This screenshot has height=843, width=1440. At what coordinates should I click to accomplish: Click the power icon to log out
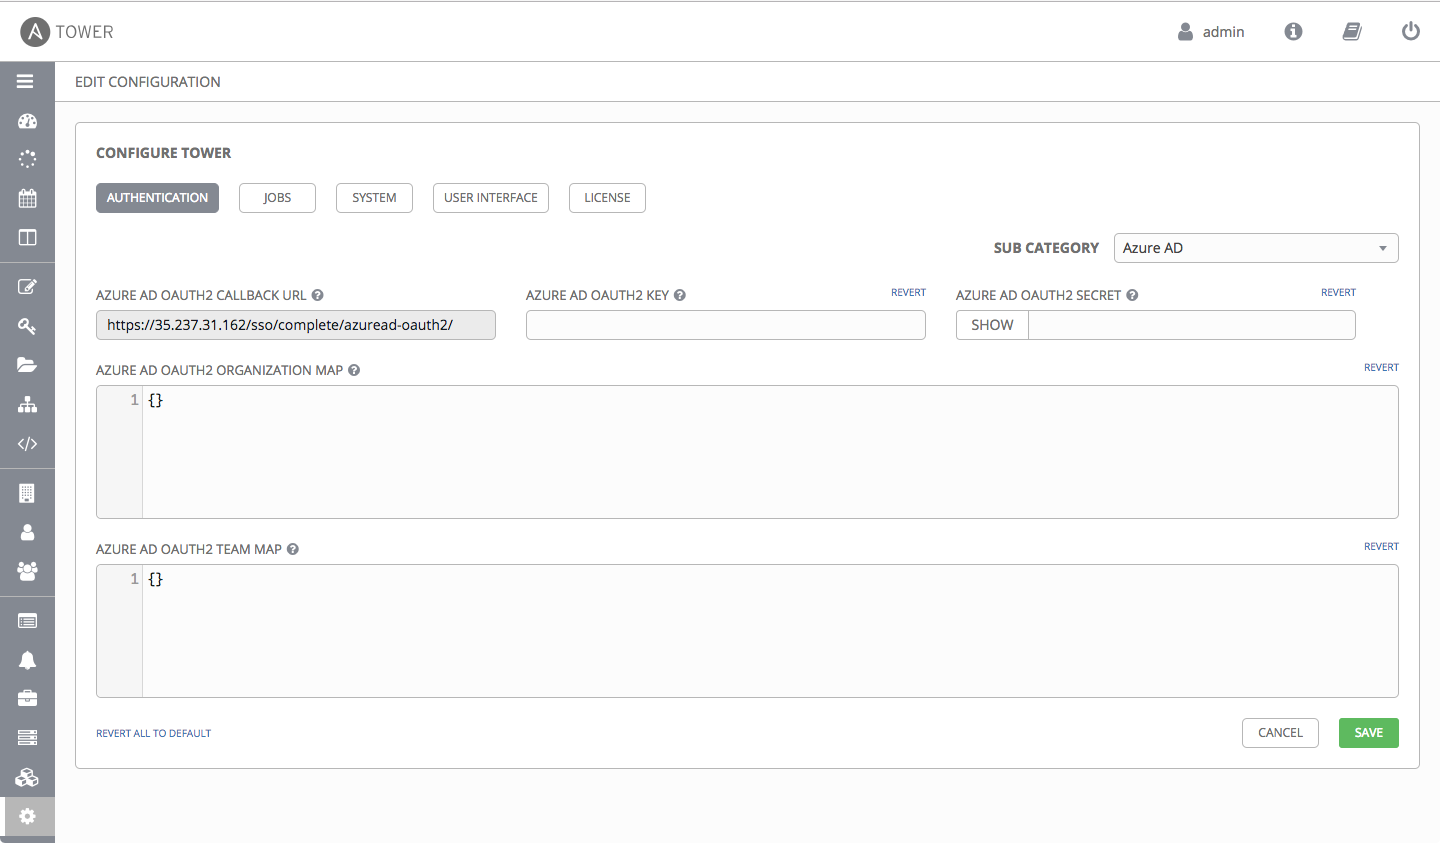click(x=1410, y=31)
